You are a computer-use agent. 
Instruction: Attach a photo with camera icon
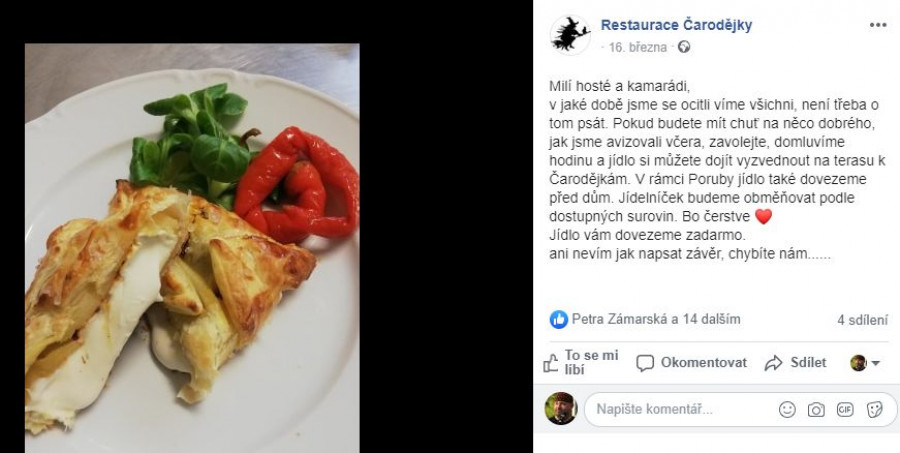(x=816, y=409)
